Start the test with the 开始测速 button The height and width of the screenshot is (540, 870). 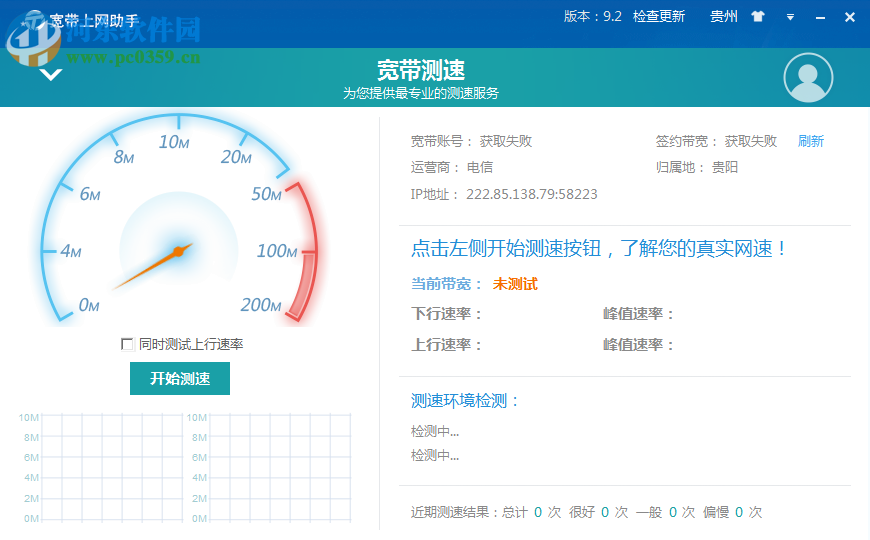click(x=180, y=378)
